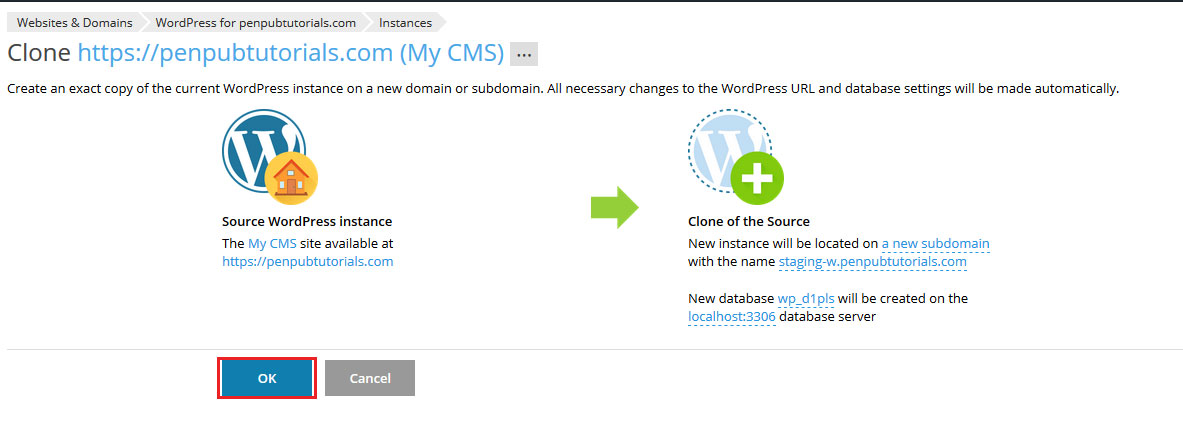Screen dimensions: 1183x431
Task: Edit the wp_d1pls database name
Action: point(806,299)
